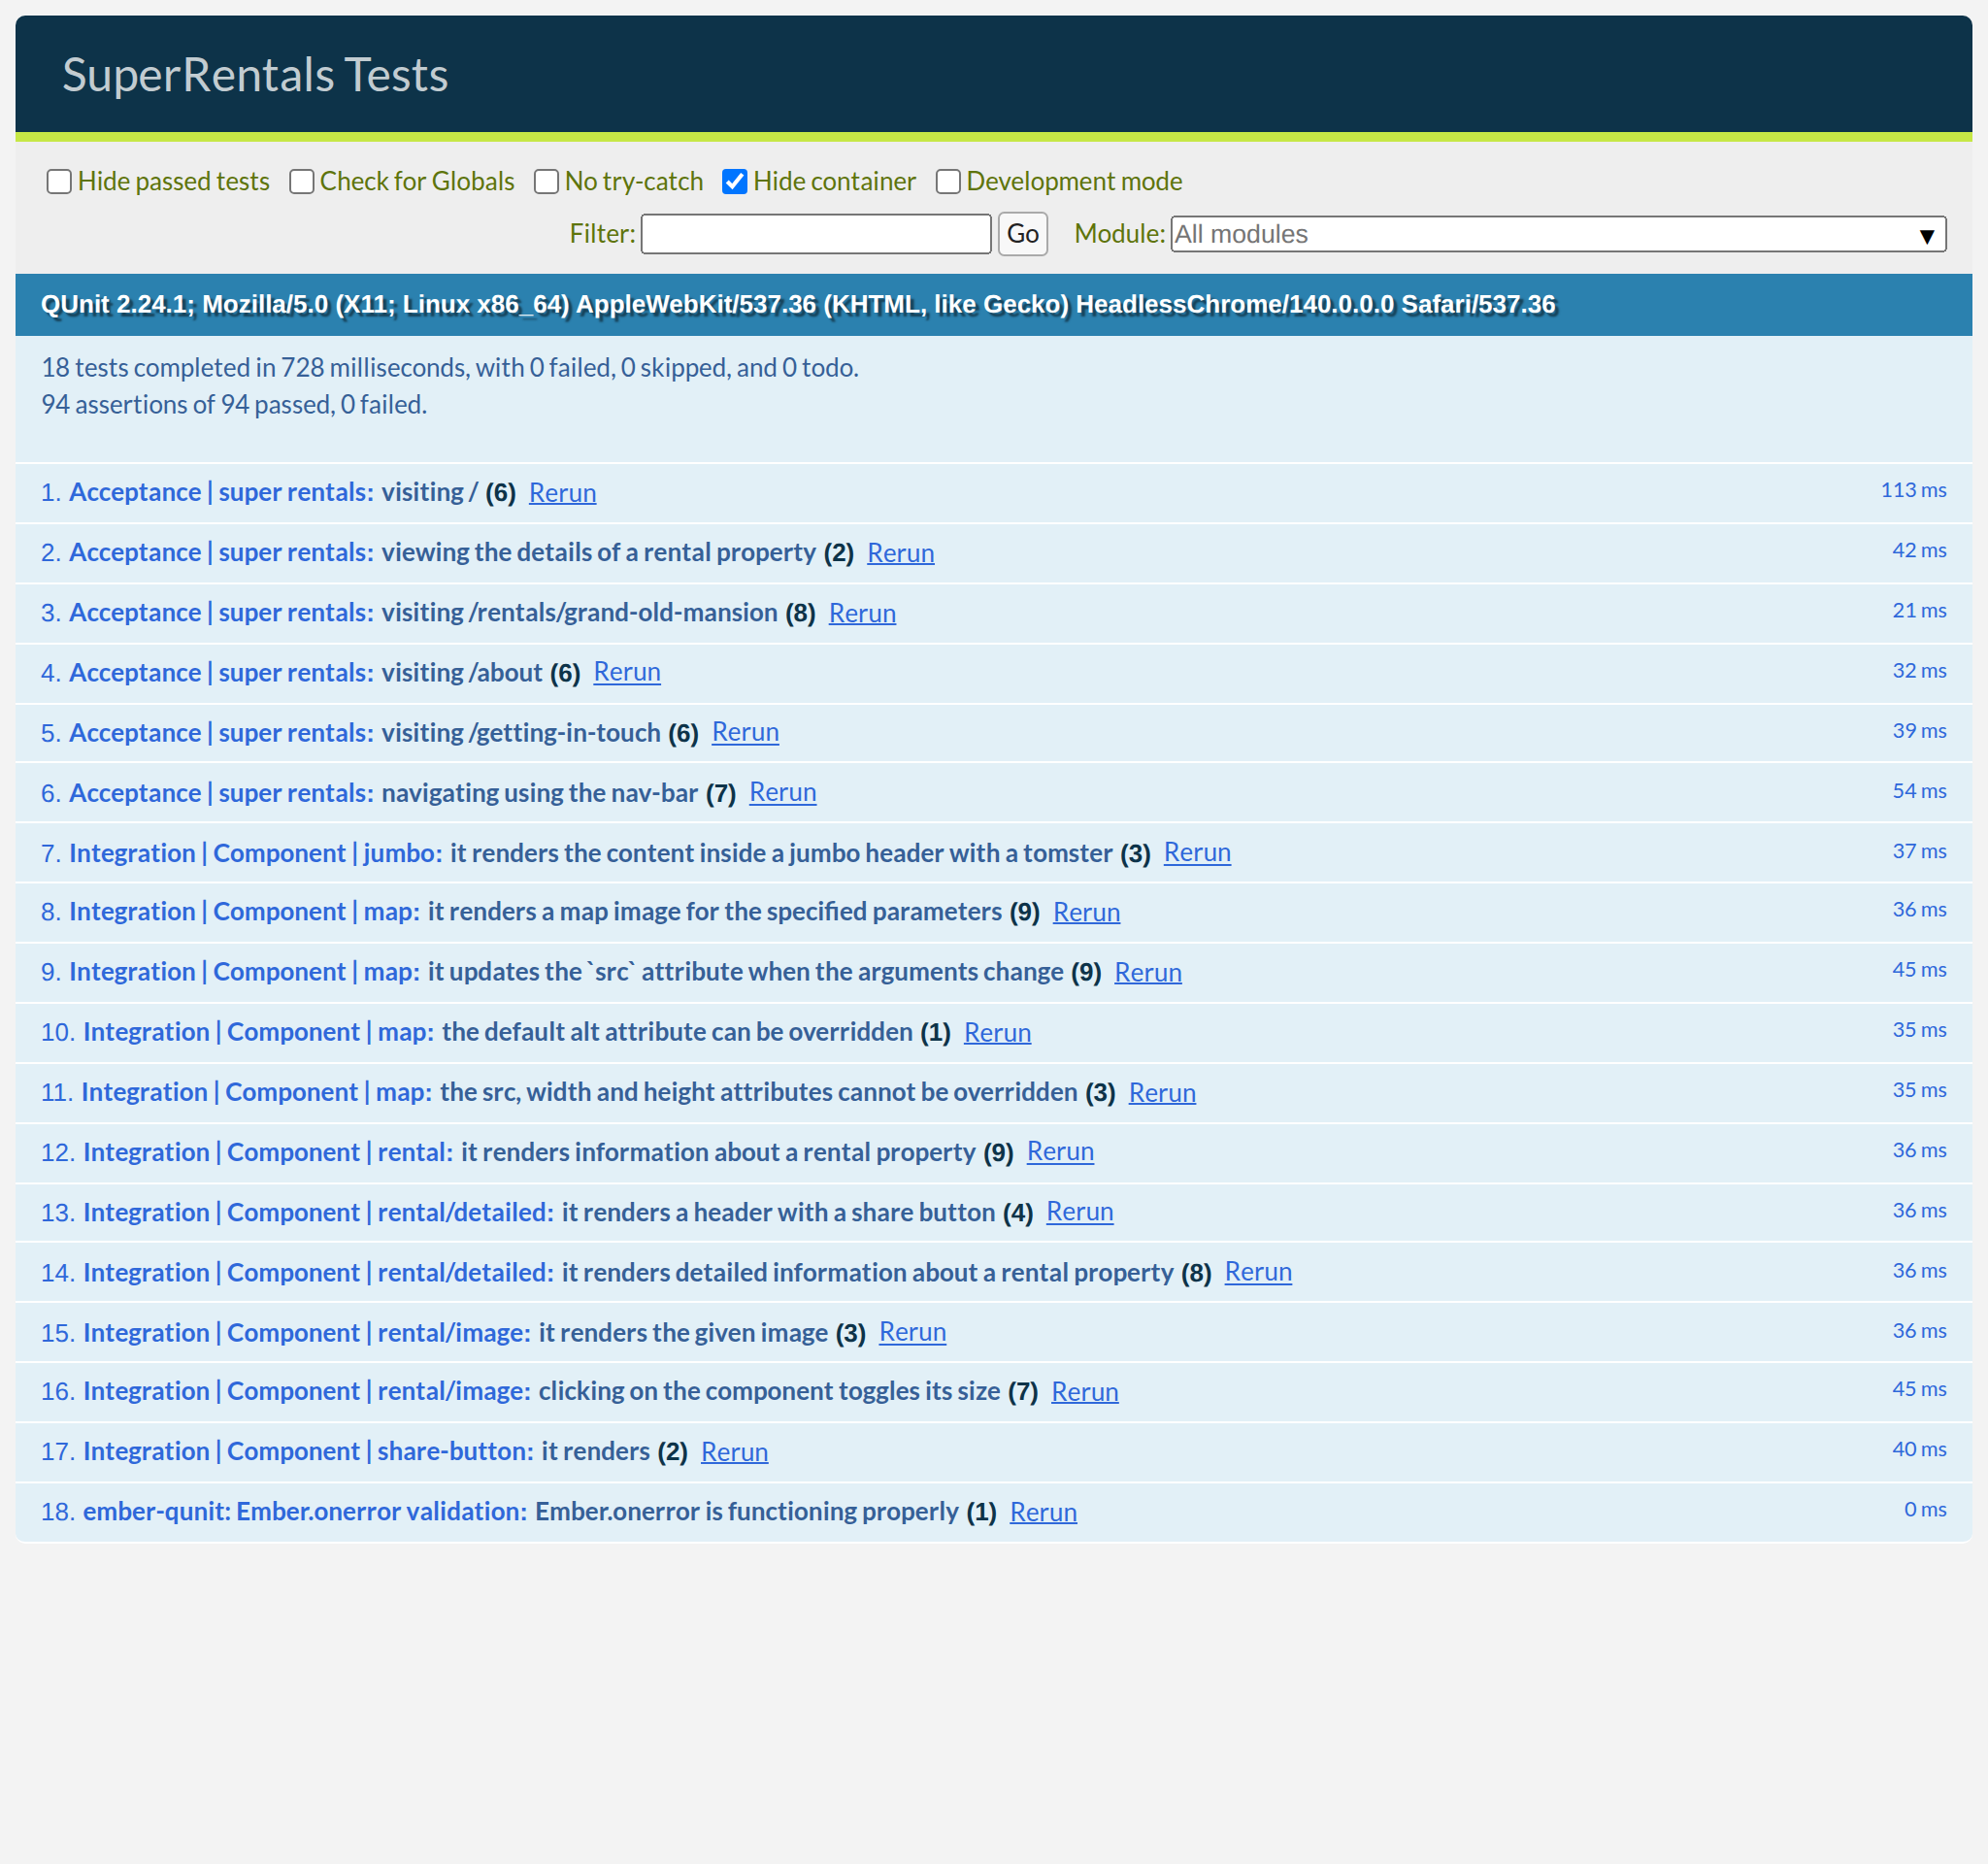Open the All modules dropdown
The height and width of the screenshot is (1864, 1988).
tap(1557, 234)
